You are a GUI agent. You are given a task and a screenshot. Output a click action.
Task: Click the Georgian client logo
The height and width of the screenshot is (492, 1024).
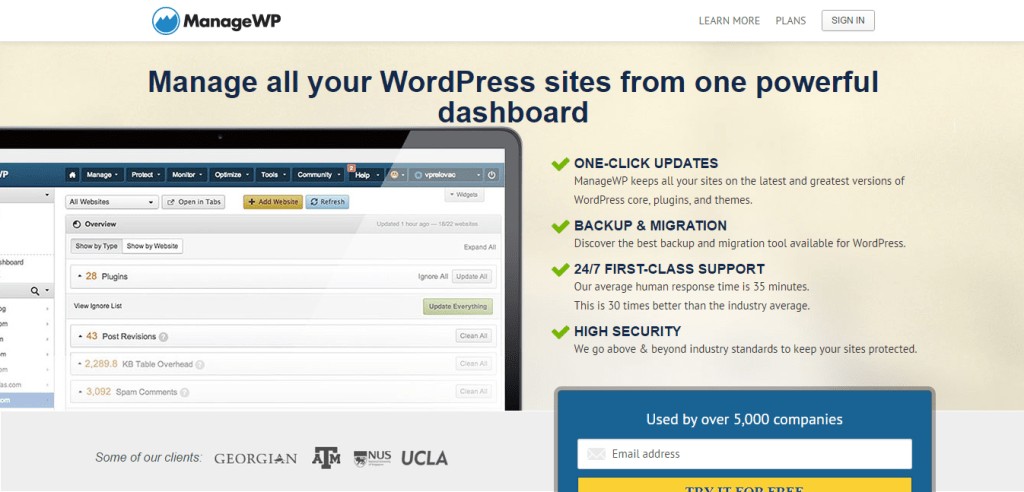[255, 459]
